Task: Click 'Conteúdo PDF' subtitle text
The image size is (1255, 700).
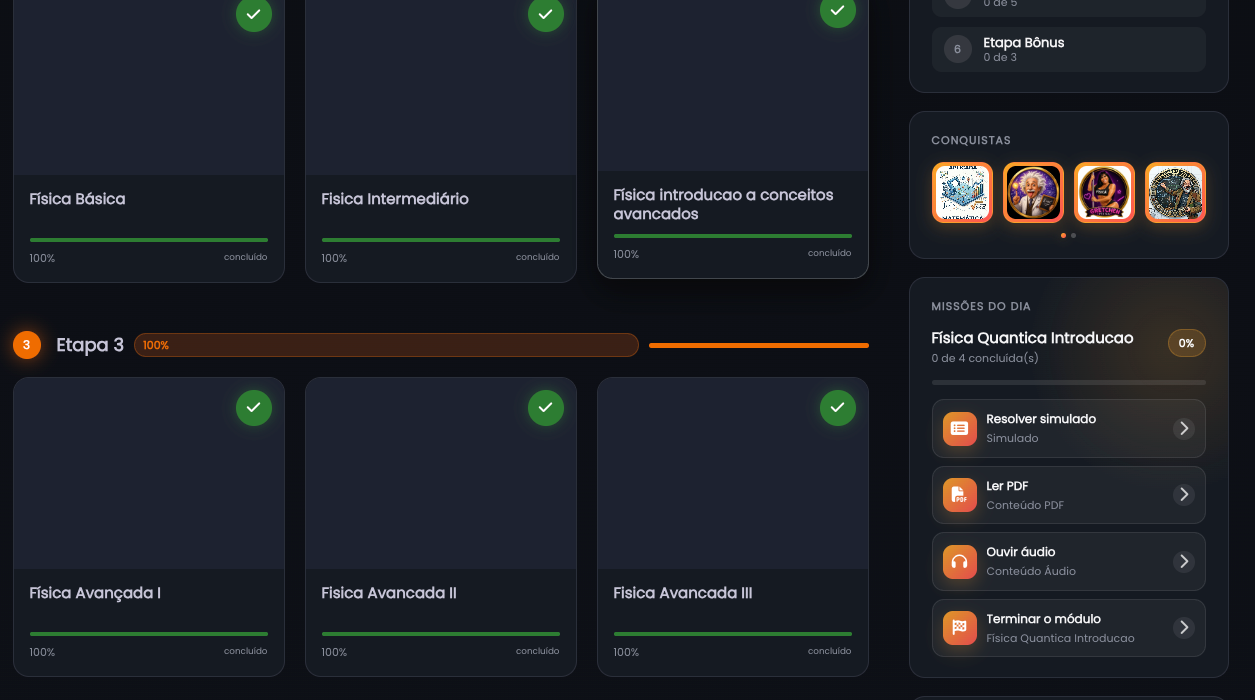Action: pyautogui.click(x=1025, y=505)
